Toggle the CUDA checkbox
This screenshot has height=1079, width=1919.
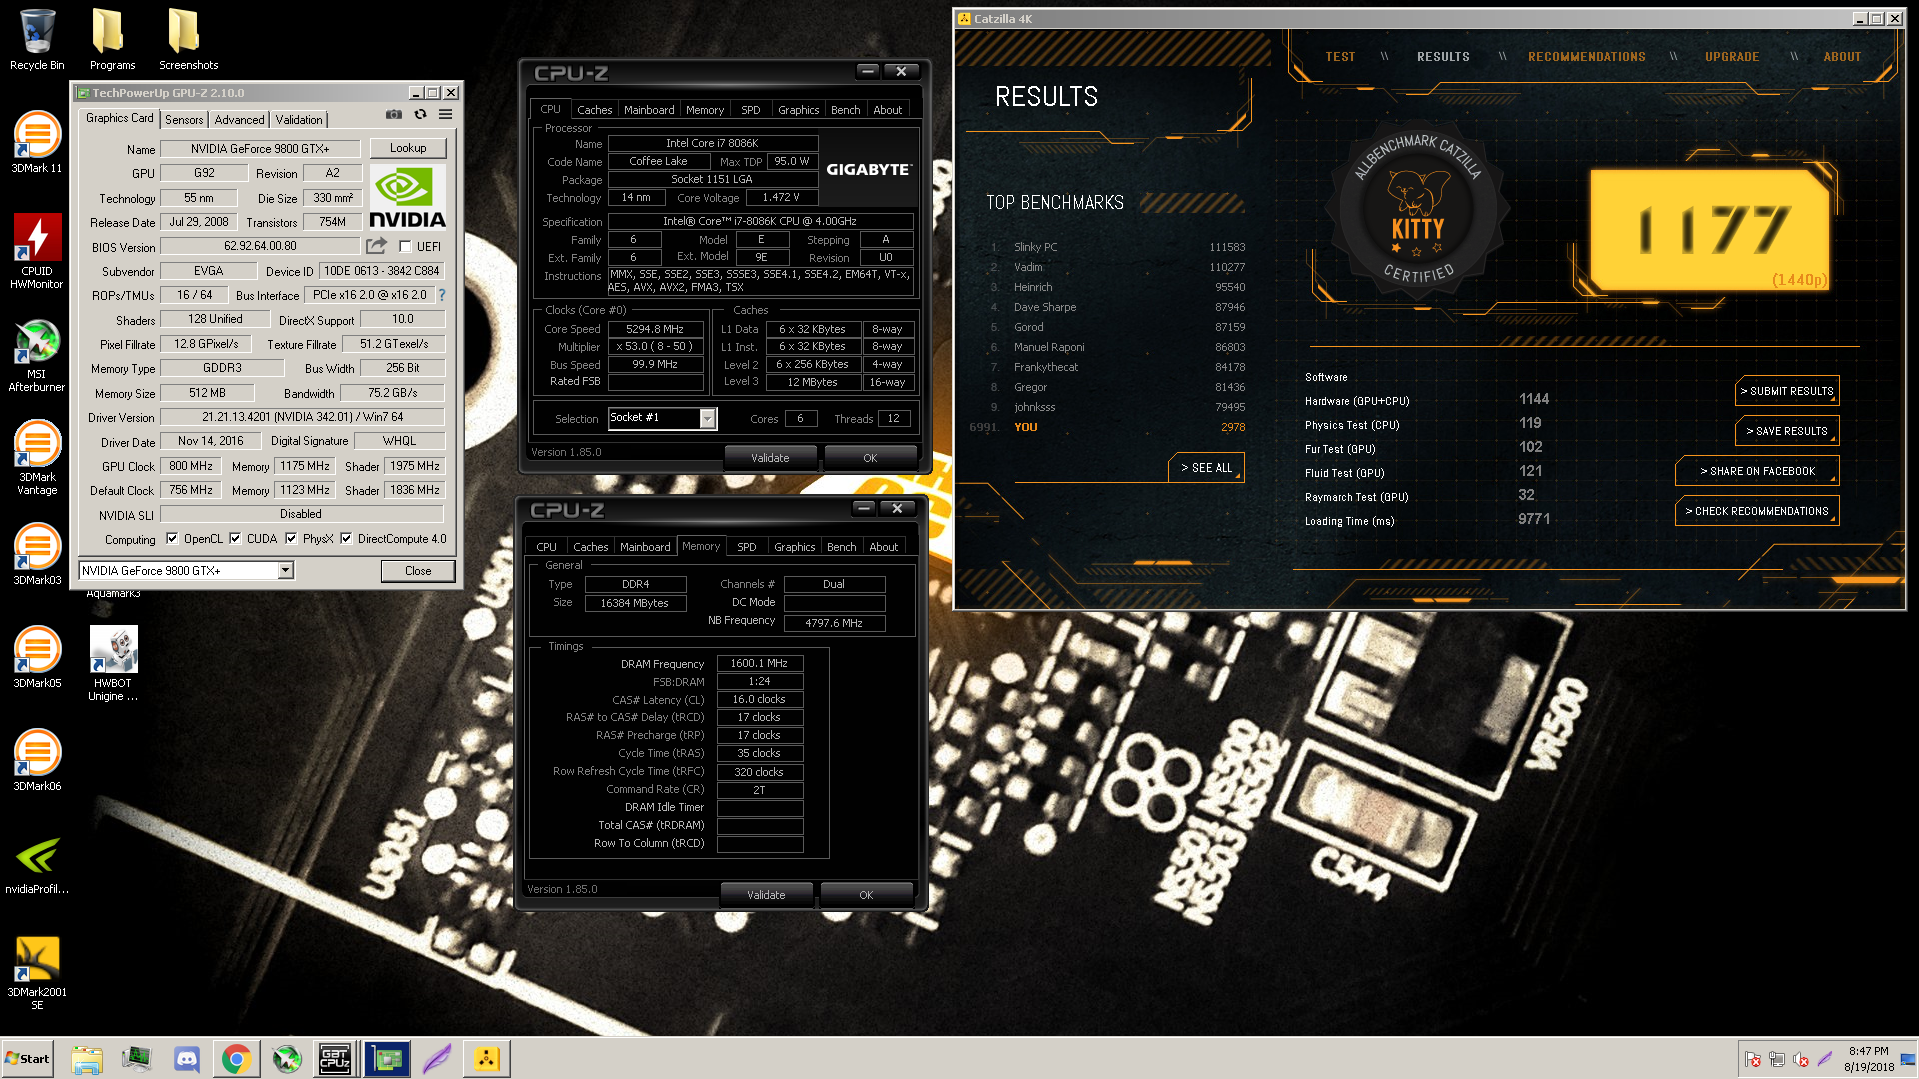click(x=235, y=539)
